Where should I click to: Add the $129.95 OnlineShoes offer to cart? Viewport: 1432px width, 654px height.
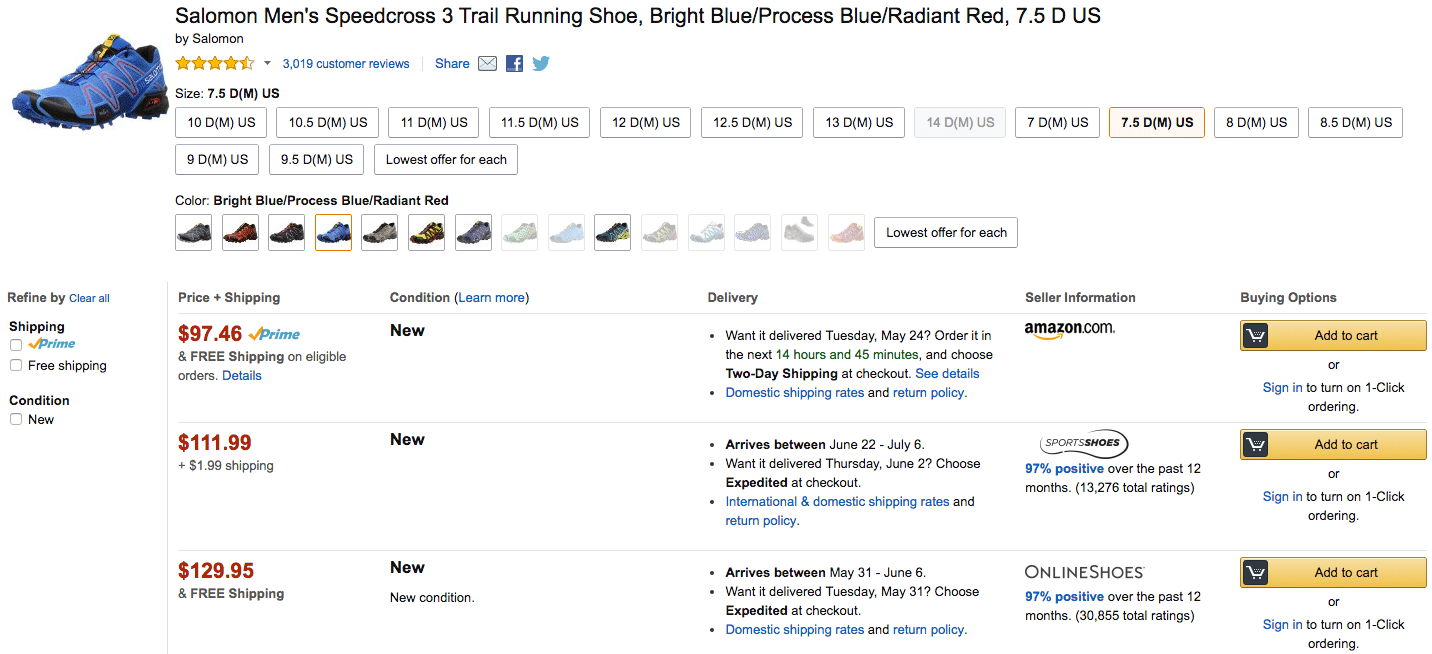coord(1333,573)
